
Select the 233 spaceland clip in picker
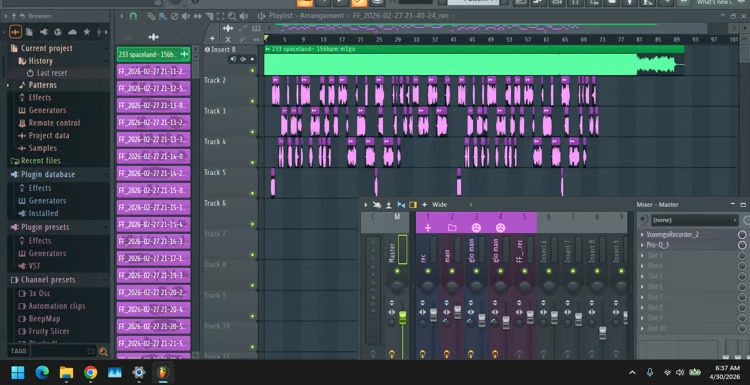154,55
